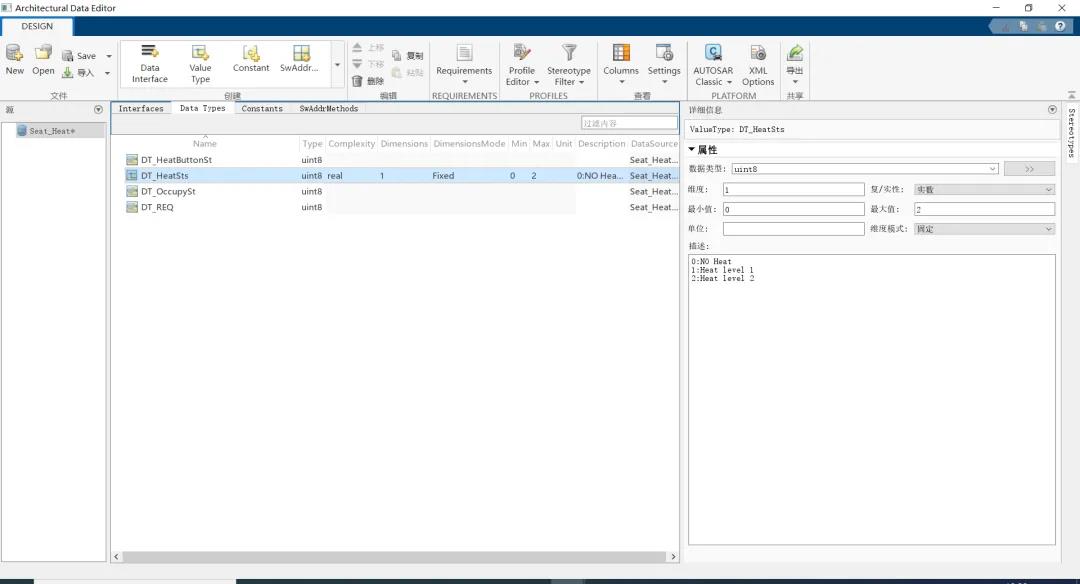Click the filter content search field

tap(629, 123)
